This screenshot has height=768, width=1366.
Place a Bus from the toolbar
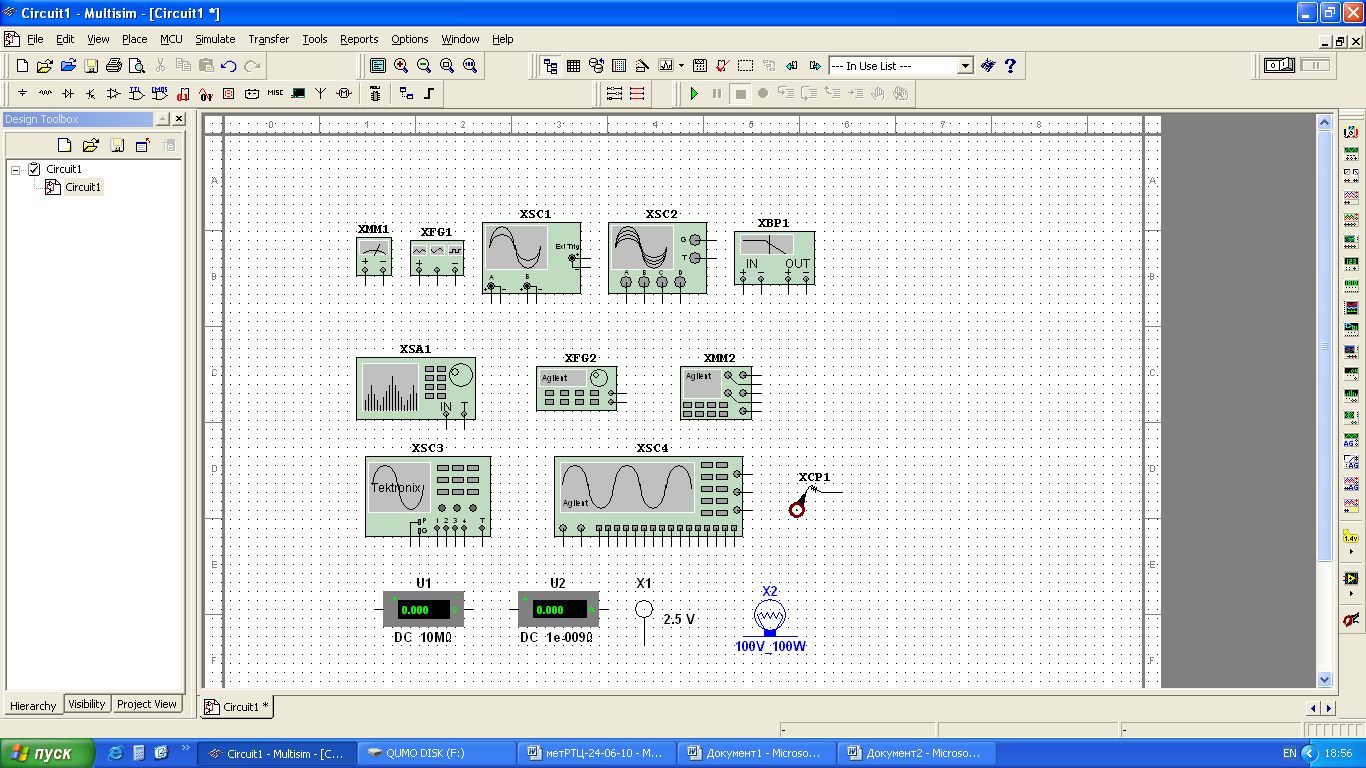(429, 93)
